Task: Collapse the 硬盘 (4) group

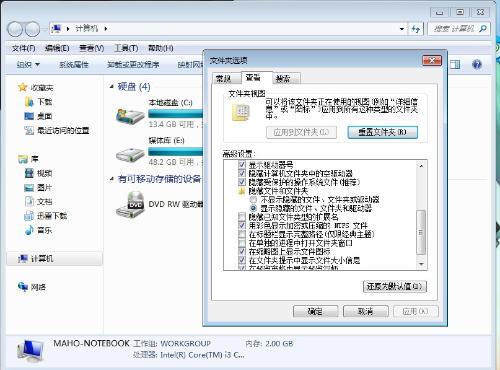Action: [112, 87]
